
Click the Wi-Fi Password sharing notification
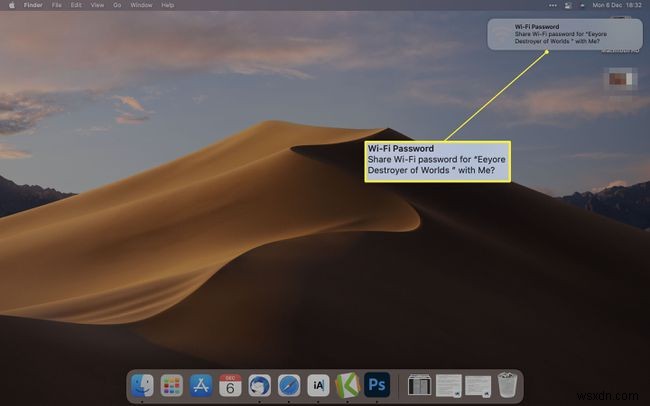tap(565, 34)
